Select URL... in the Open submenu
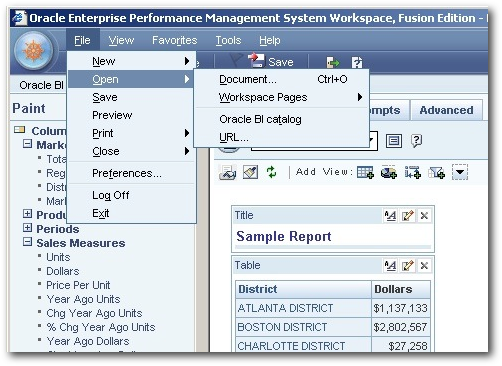The width and height of the screenshot is (502, 366). pyautogui.click(x=282, y=137)
